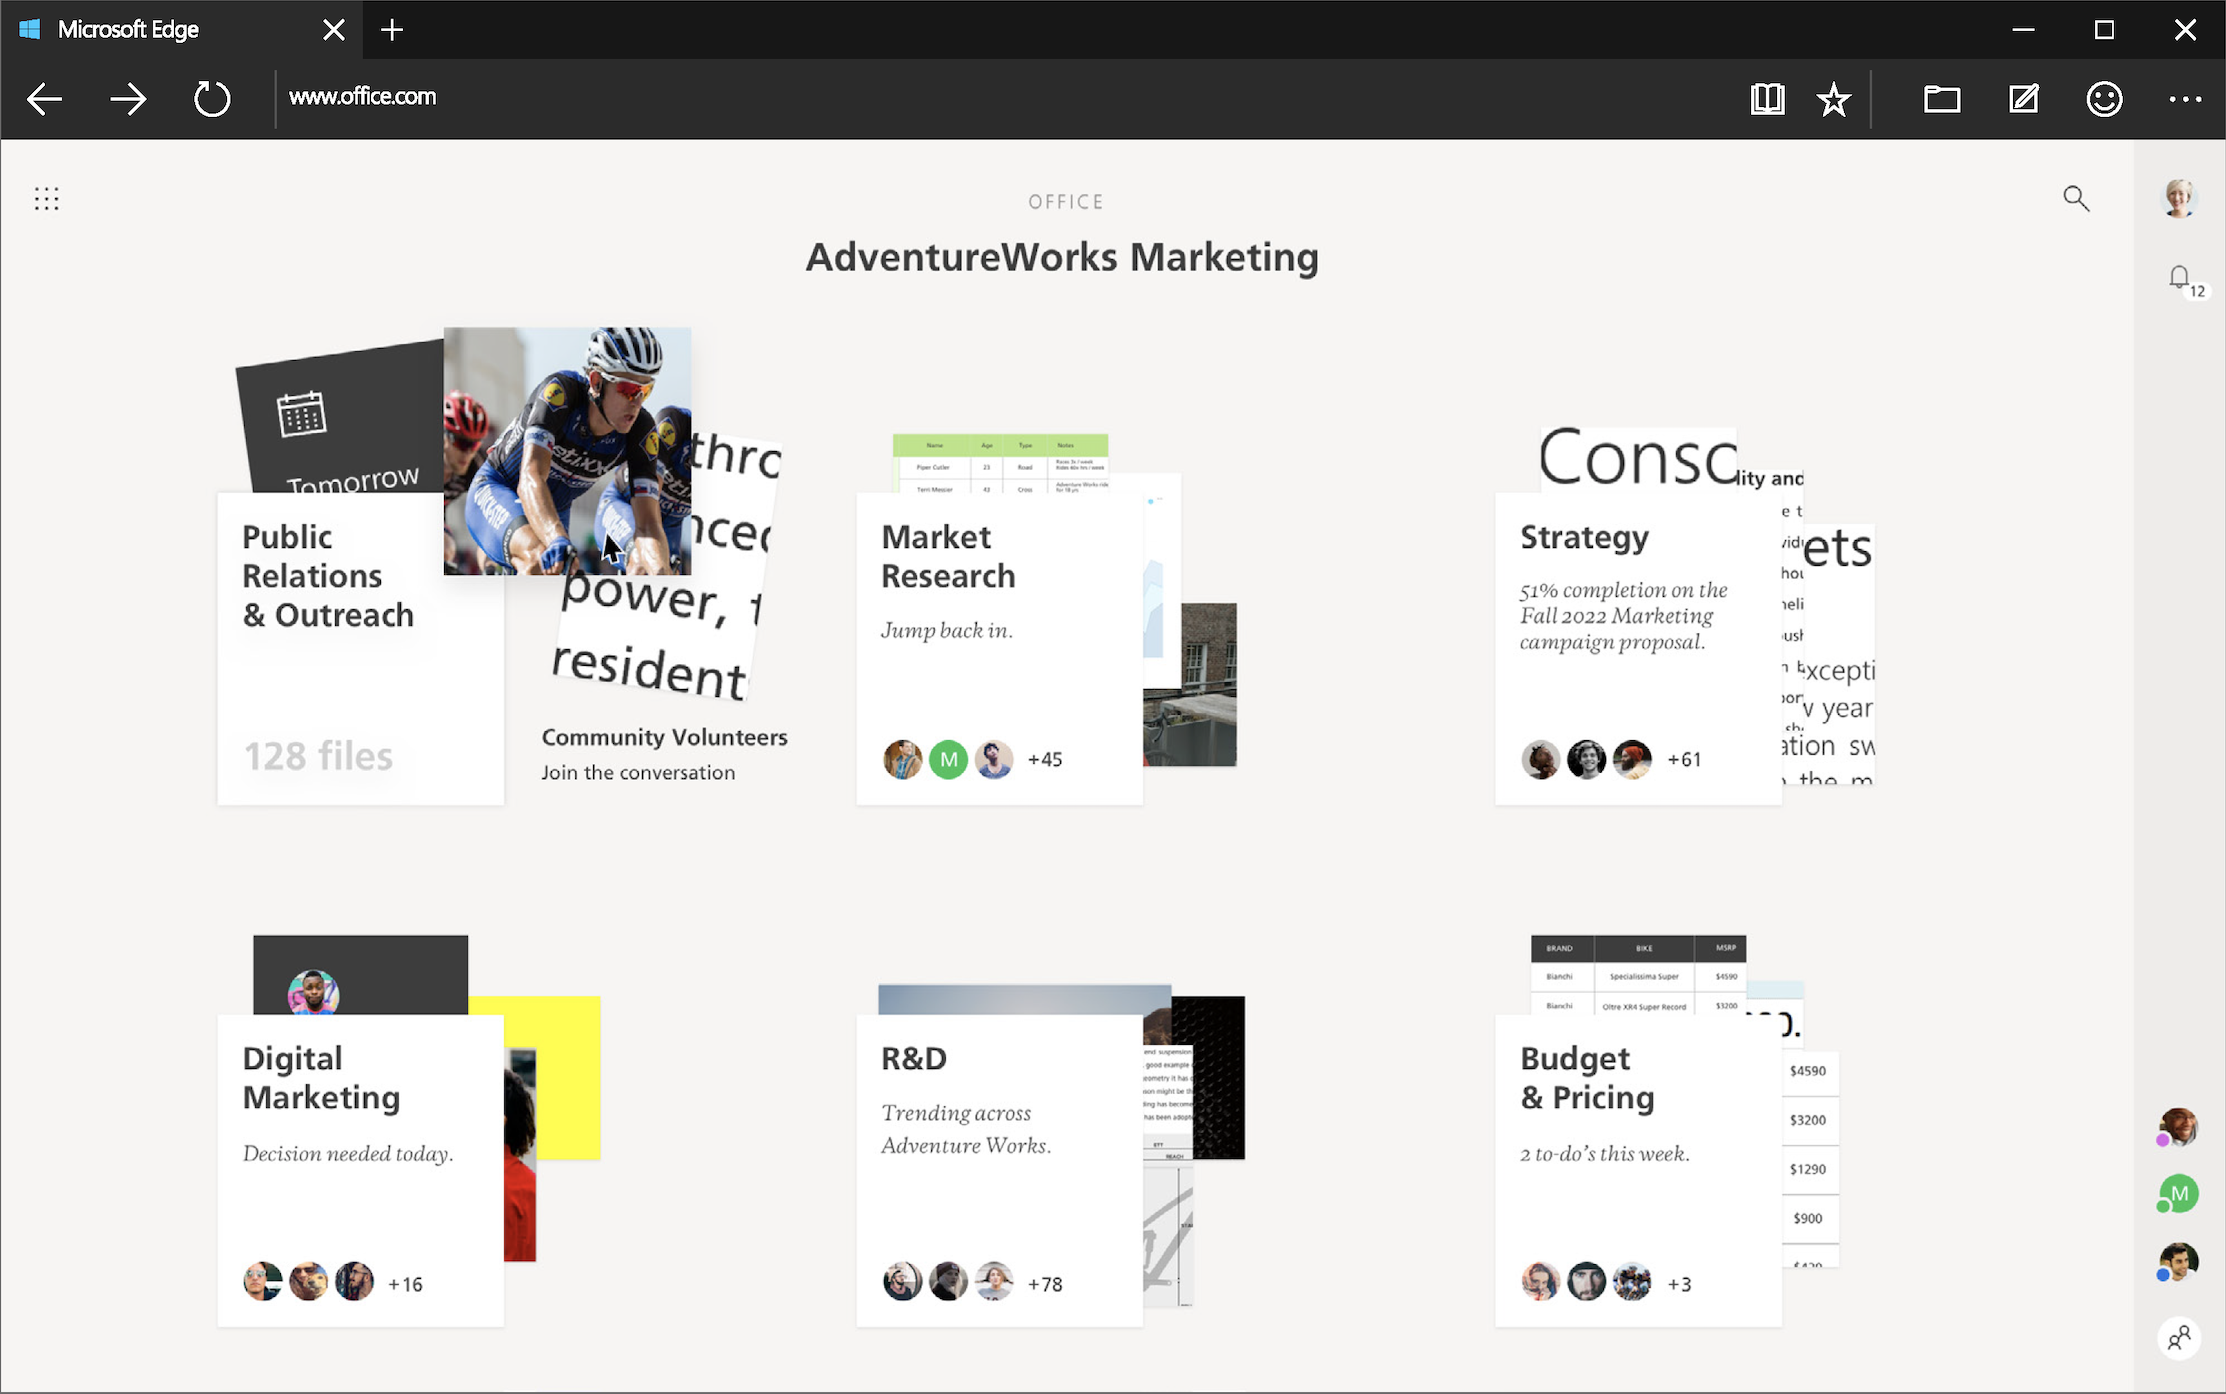This screenshot has width=2226, height=1394.
Task: Open the green spreadsheet behind Market Research
Action: coord(1000,463)
